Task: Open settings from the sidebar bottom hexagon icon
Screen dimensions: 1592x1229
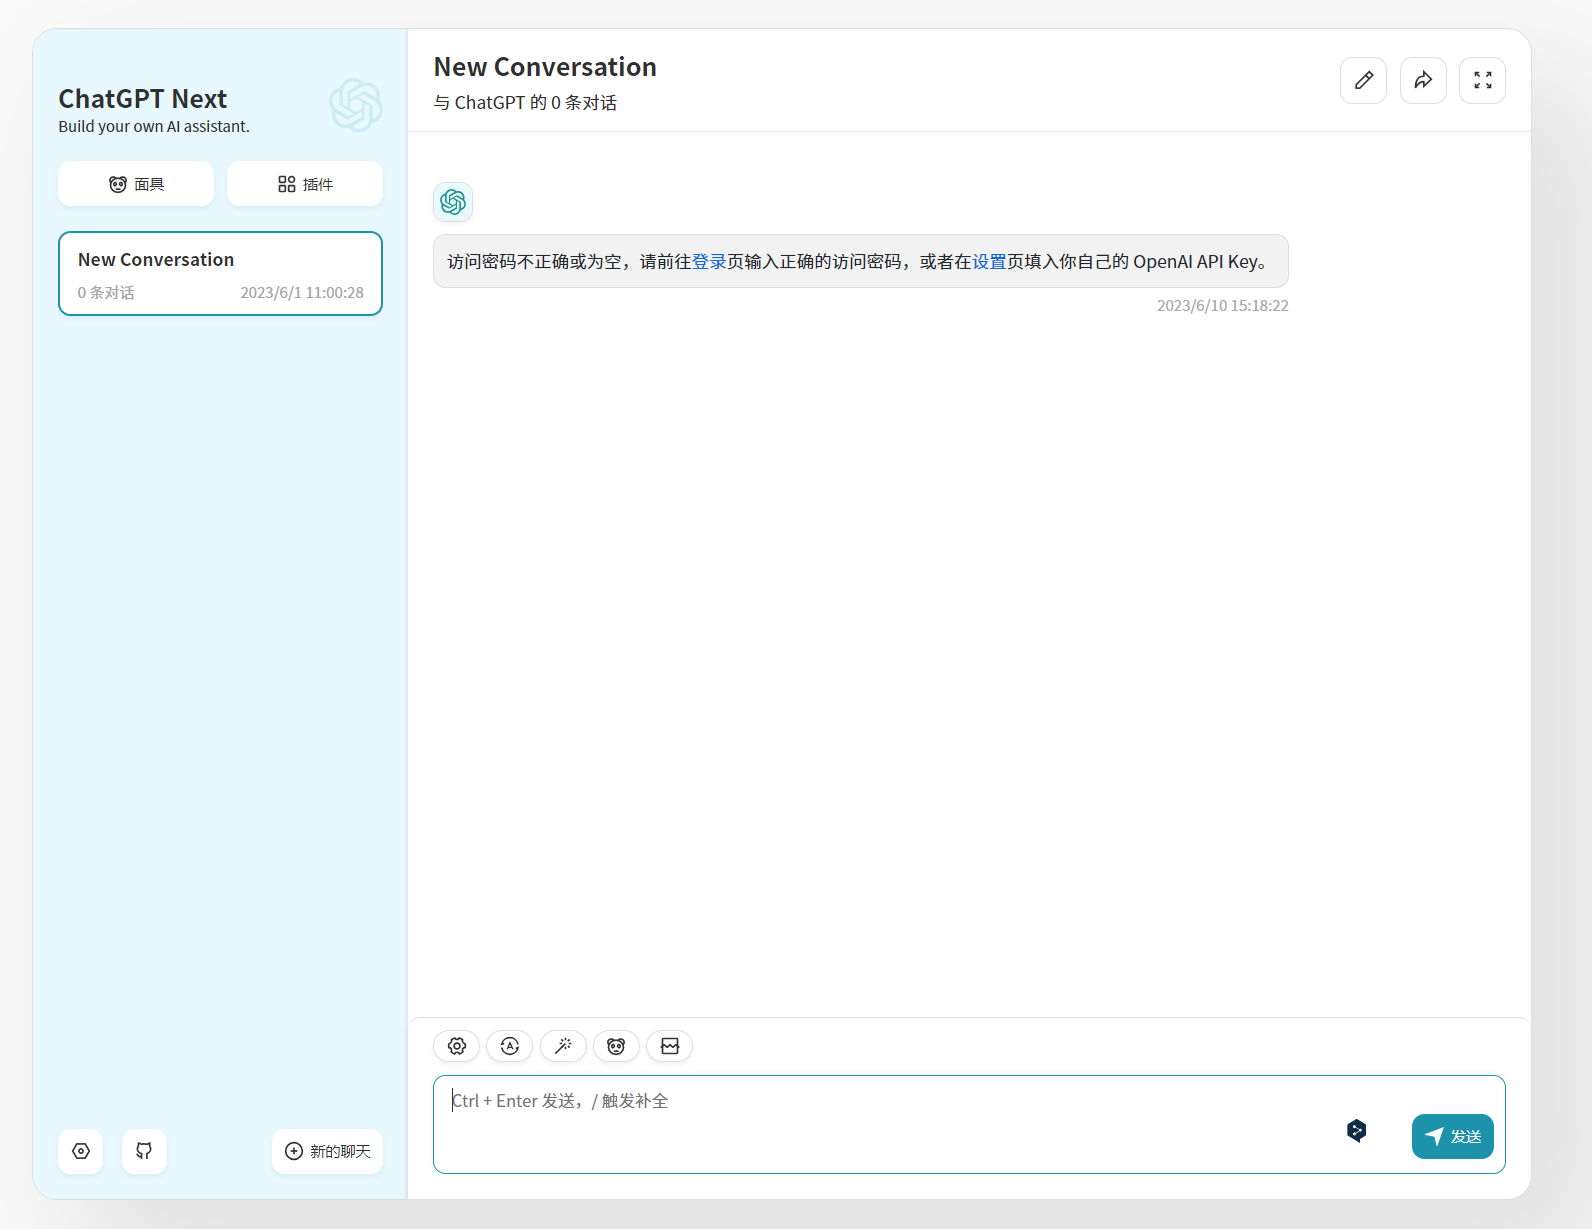Action: (x=81, y=1151)
